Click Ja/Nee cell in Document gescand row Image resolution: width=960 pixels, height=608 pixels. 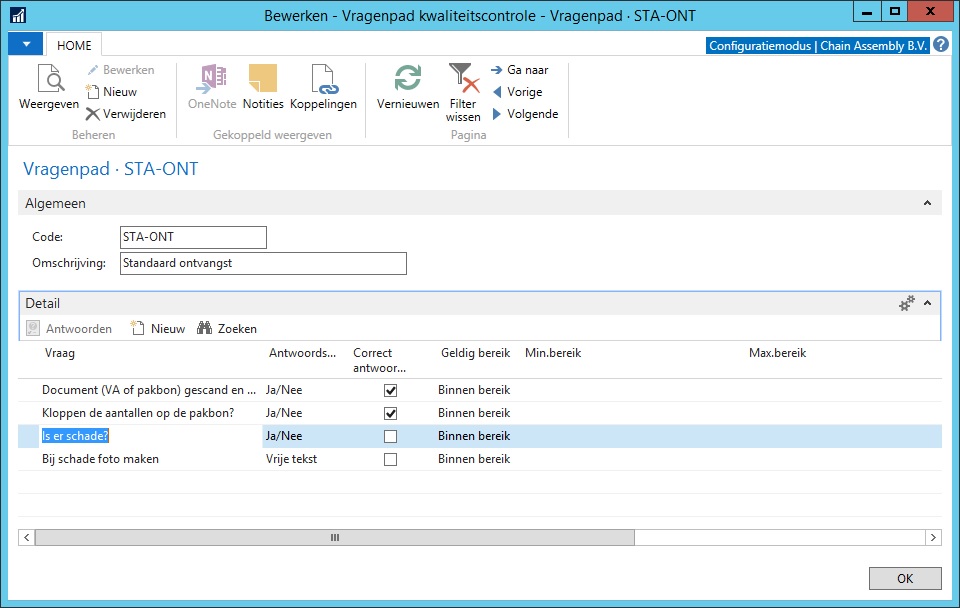284,390
